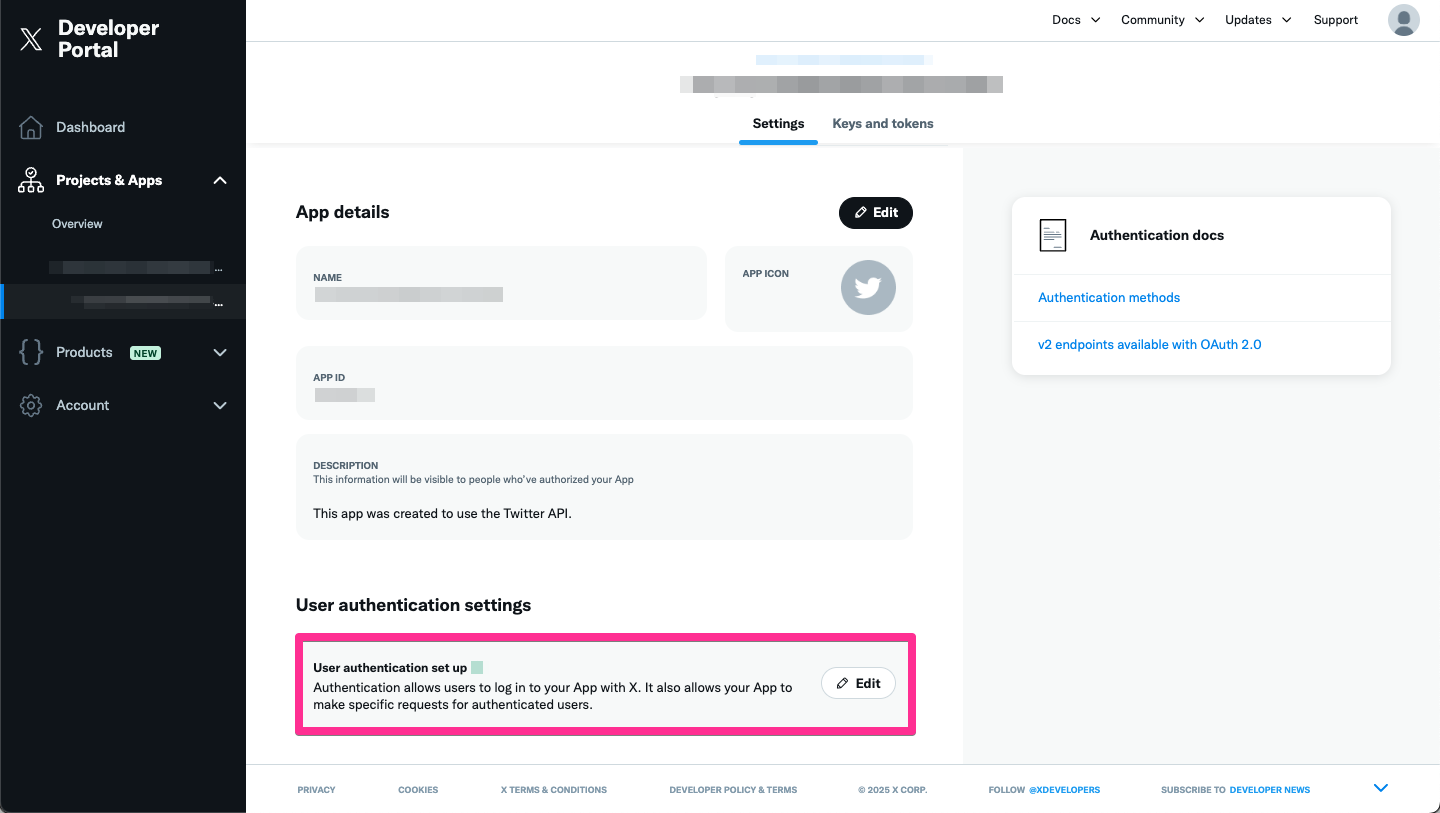This screenshot has height=813, width=1440.
Task: Click the 'User authentication set up' label
Action: coord(390,668)
